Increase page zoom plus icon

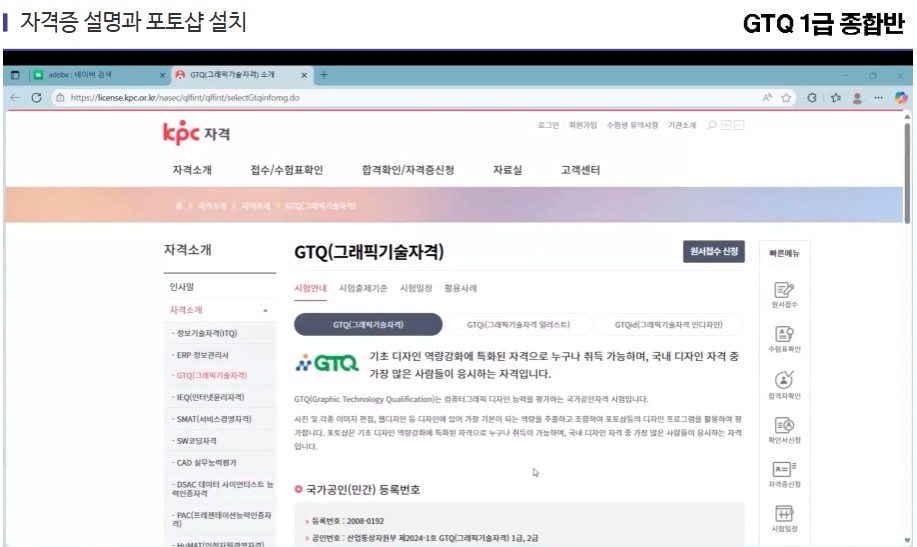click(726, 125)
